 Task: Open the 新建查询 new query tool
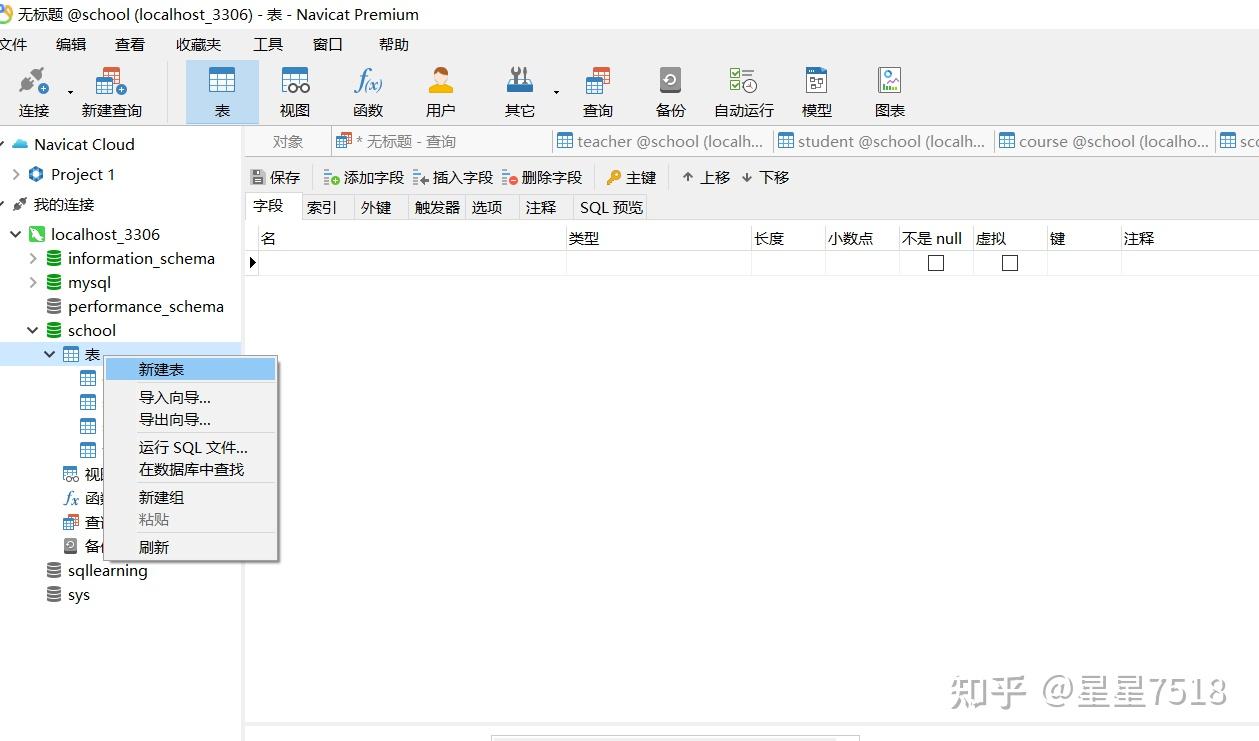click(111, 92)
